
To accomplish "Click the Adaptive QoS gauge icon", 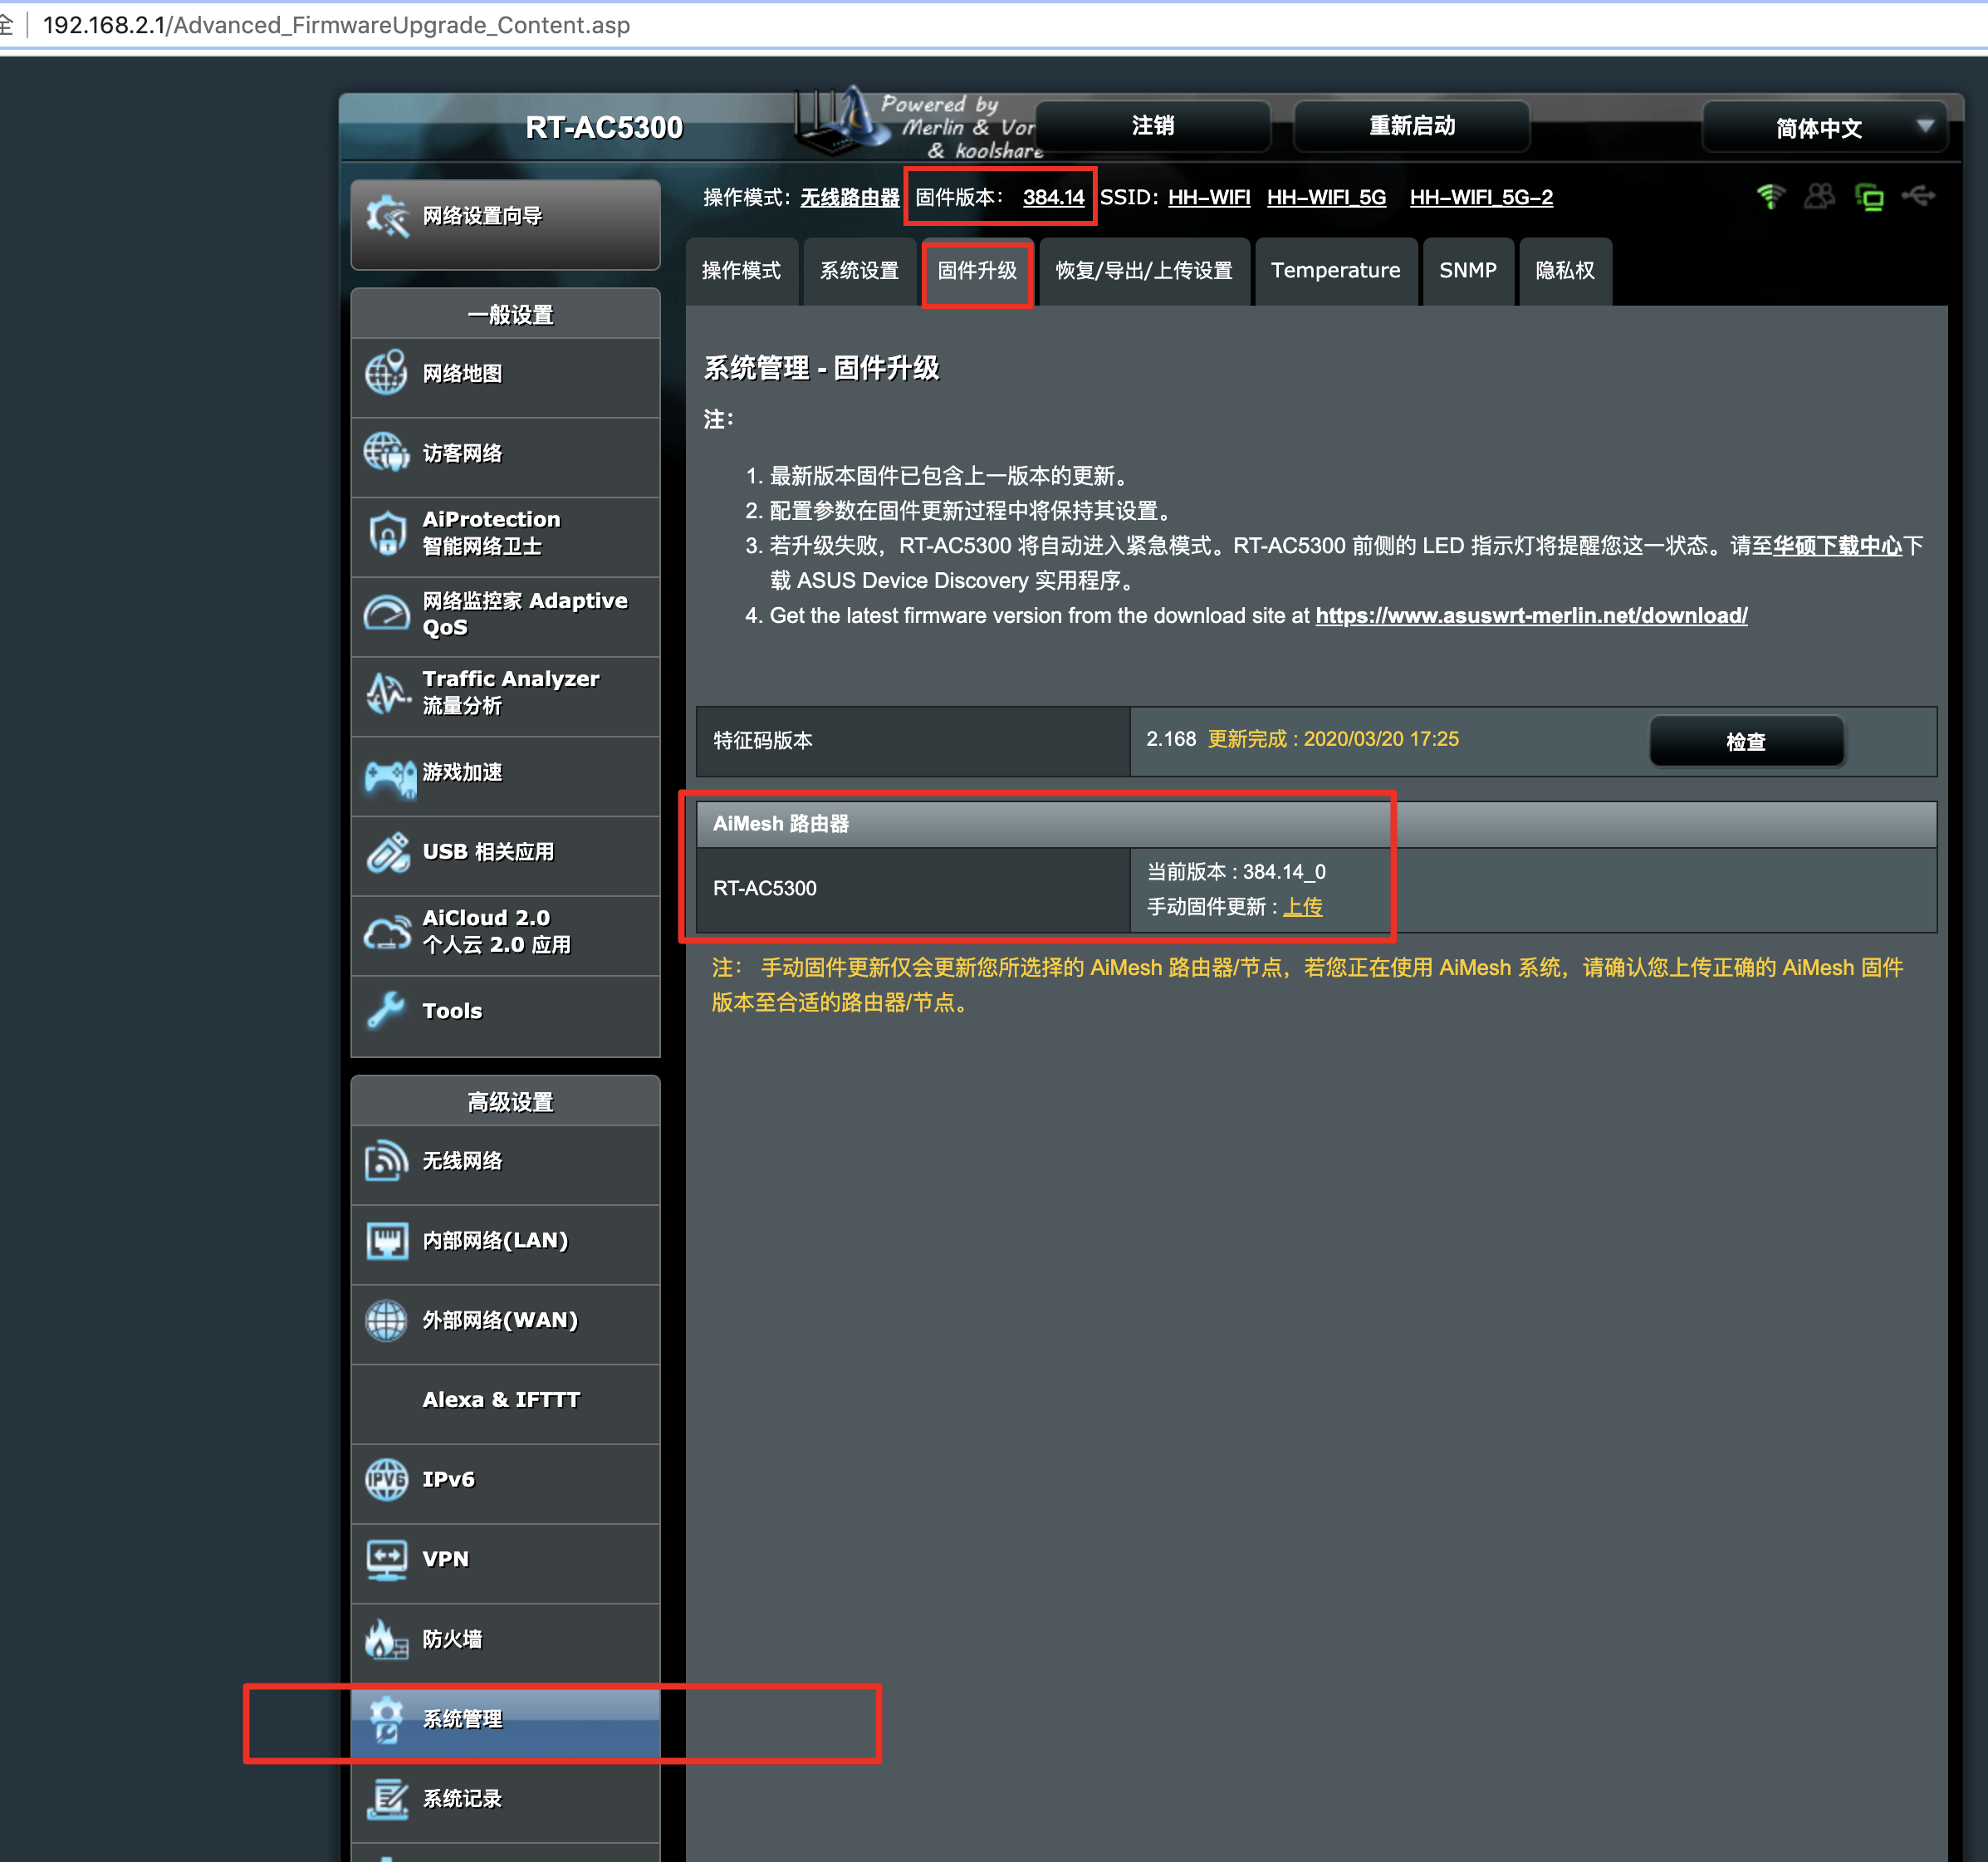I will (x=386, y=613).
